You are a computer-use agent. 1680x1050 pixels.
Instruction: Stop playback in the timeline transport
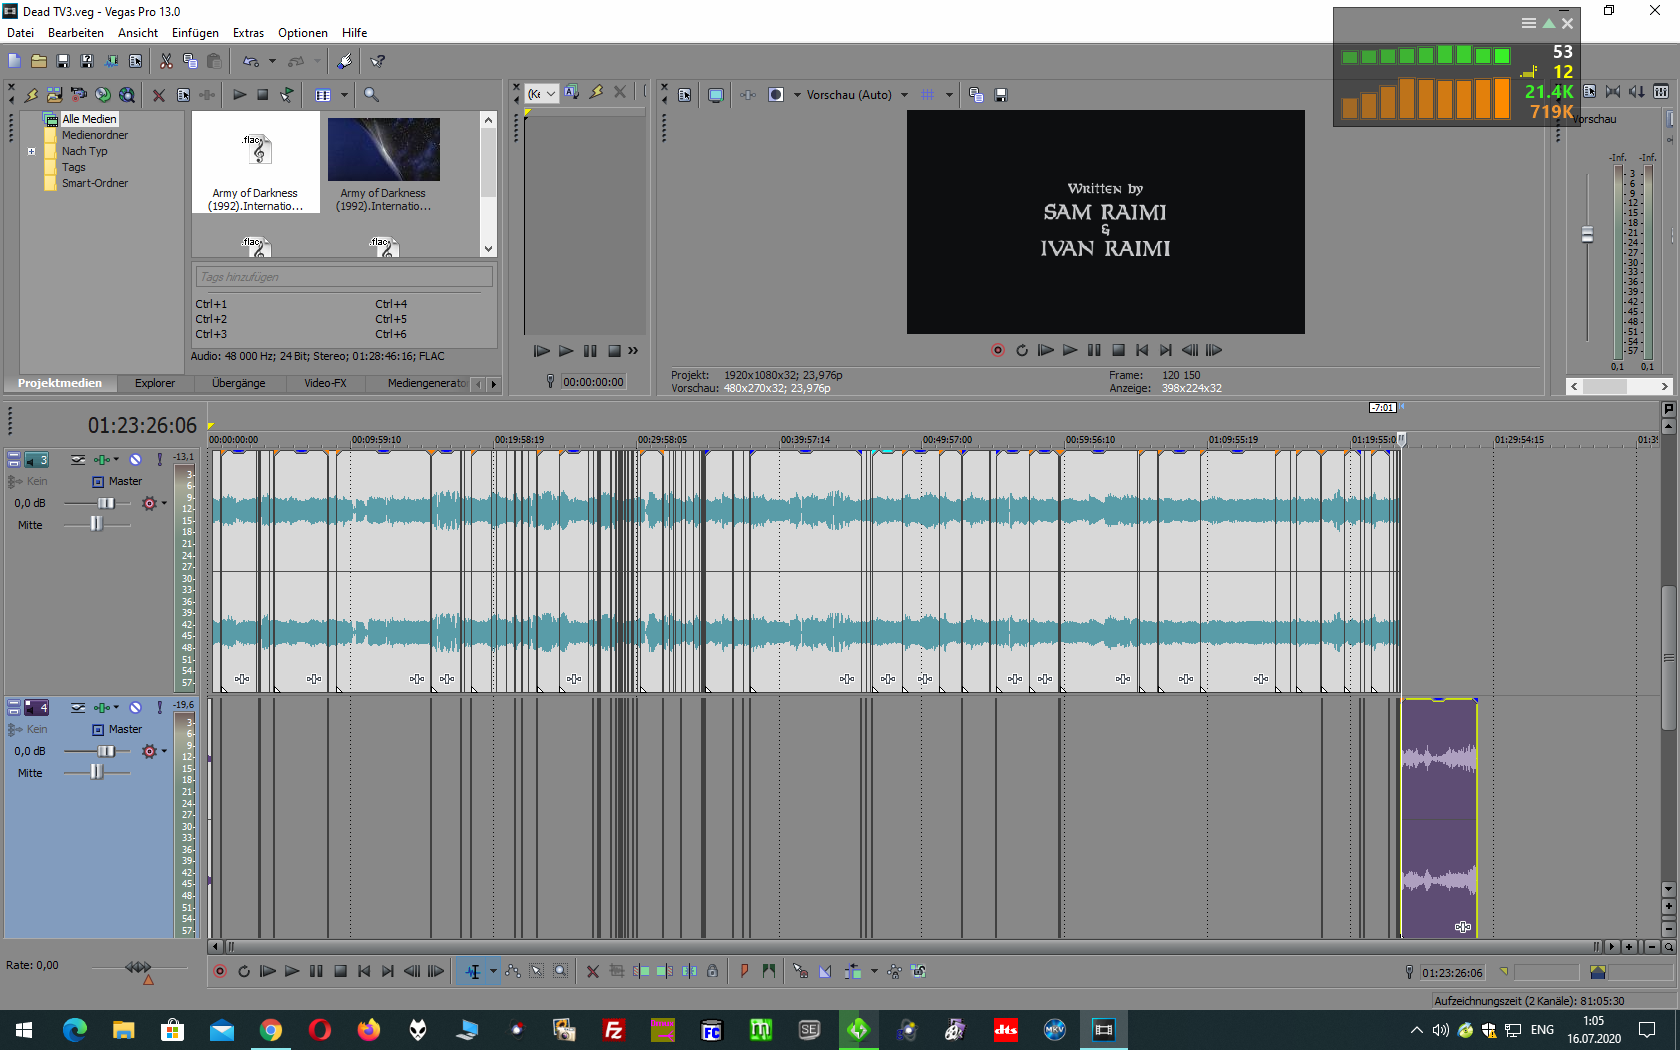point(340,971)
